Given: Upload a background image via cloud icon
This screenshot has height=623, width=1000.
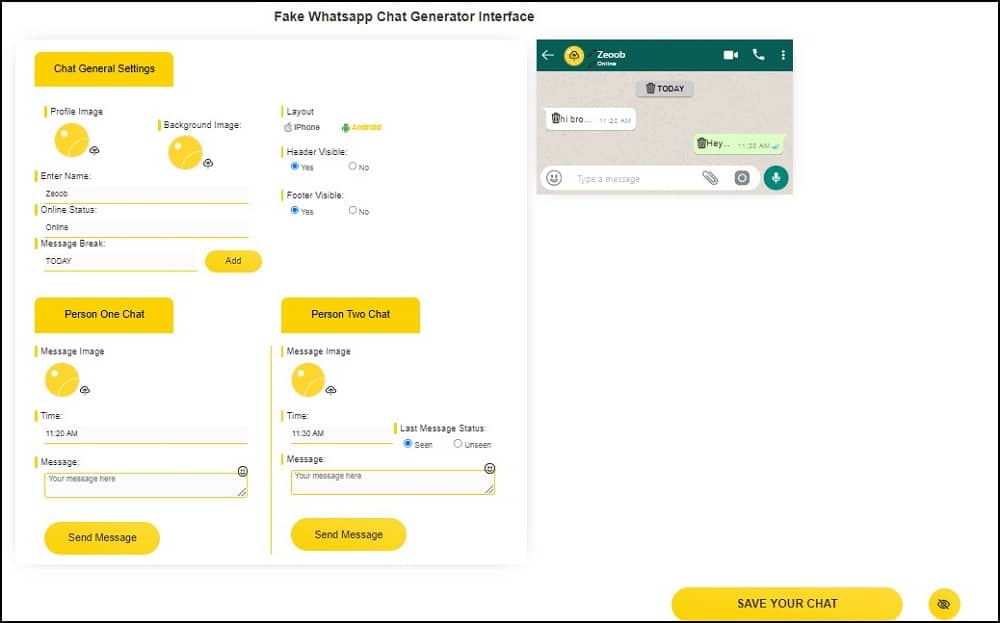Looking at the screenshot, I should [208, 164].
